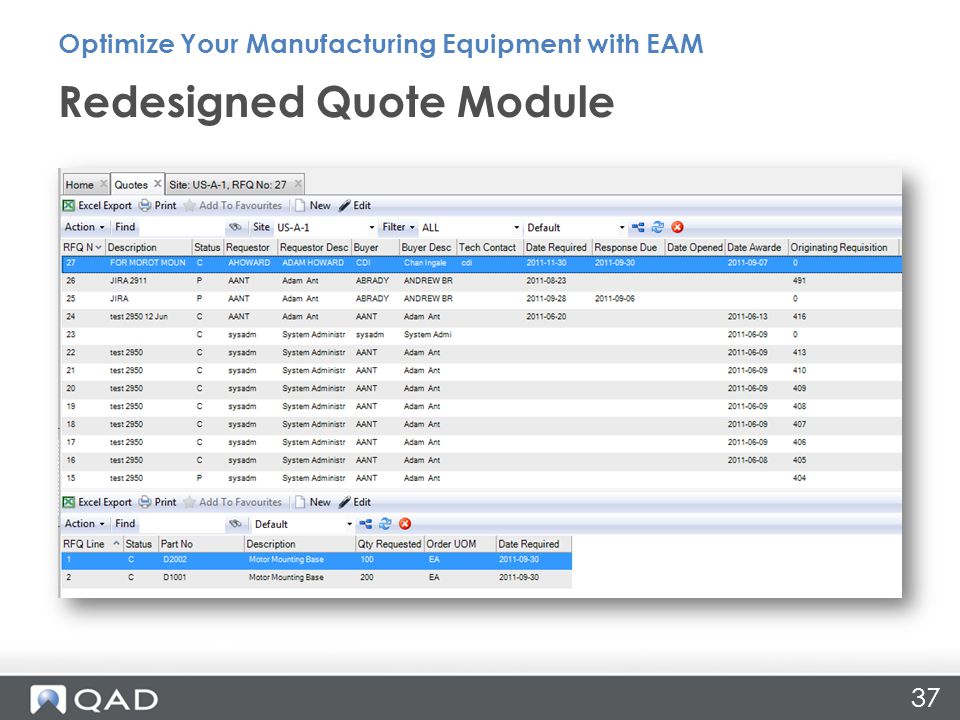
Task: Sort by the Originating Requisition column header
Action: [844, 247]
